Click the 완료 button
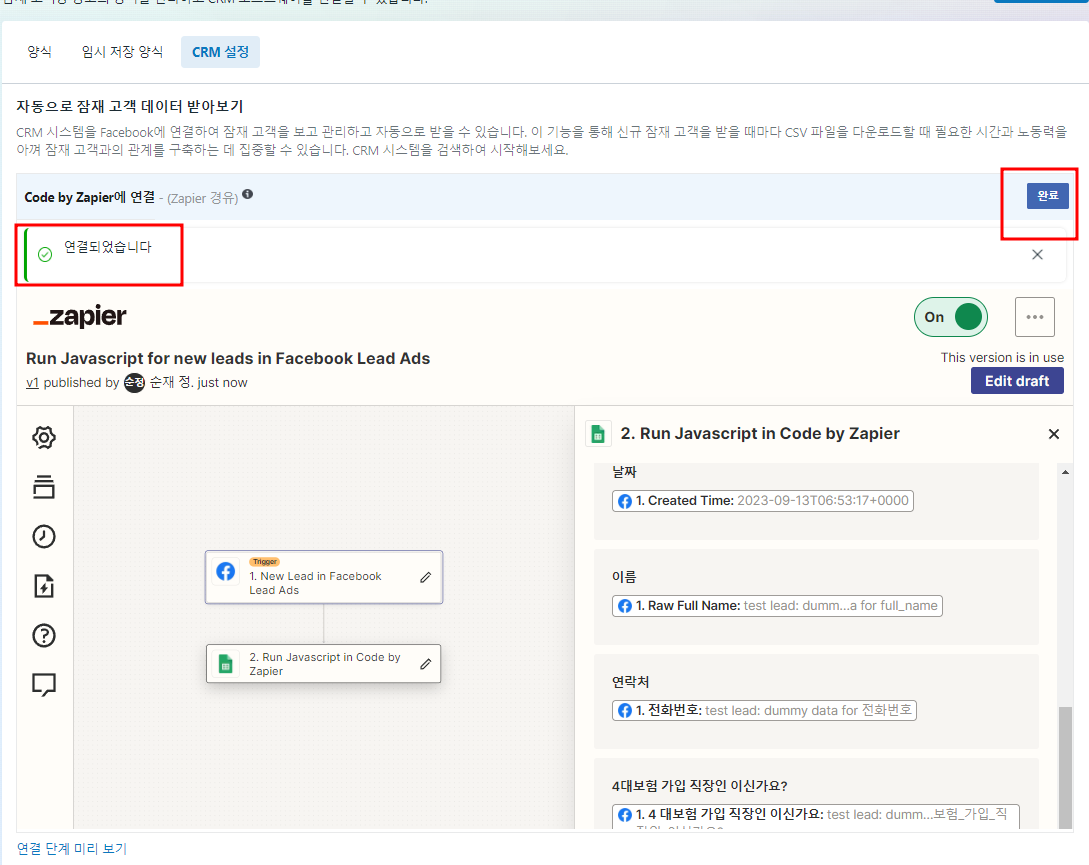 point(1047,196)
